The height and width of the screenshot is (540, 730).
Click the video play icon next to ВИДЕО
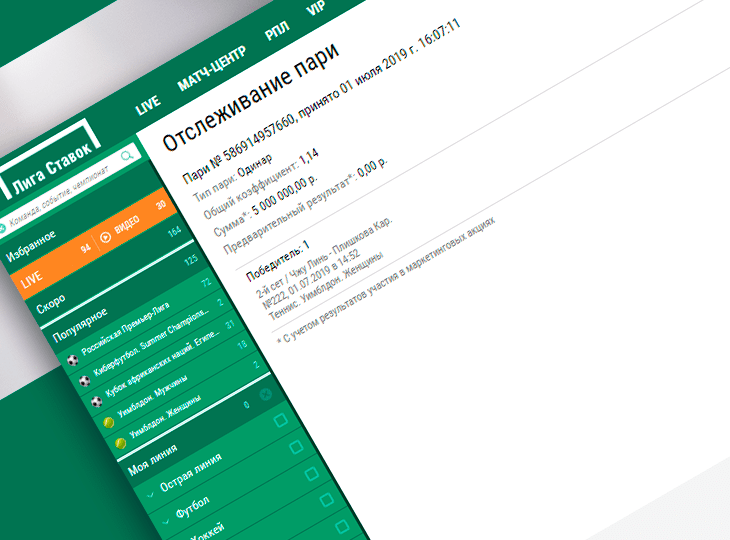pos(105,238)
